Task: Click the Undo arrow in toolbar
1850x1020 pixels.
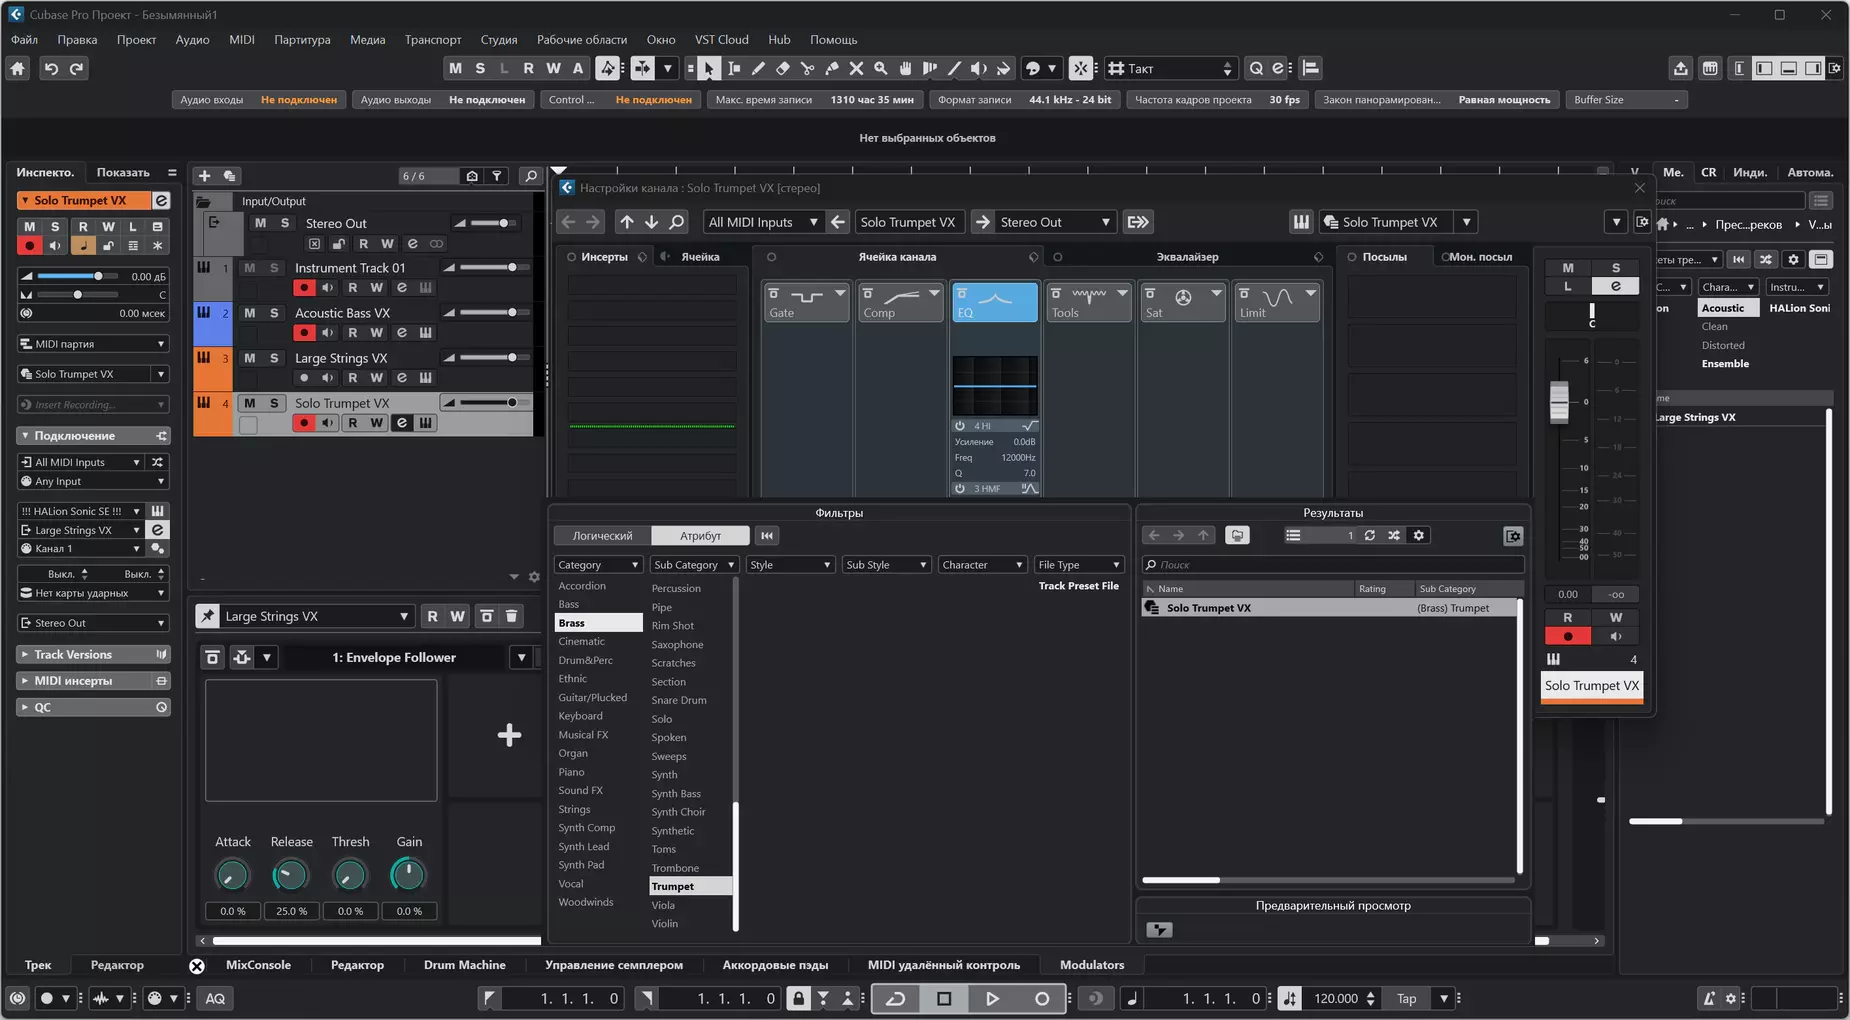Action: point(51,68)
